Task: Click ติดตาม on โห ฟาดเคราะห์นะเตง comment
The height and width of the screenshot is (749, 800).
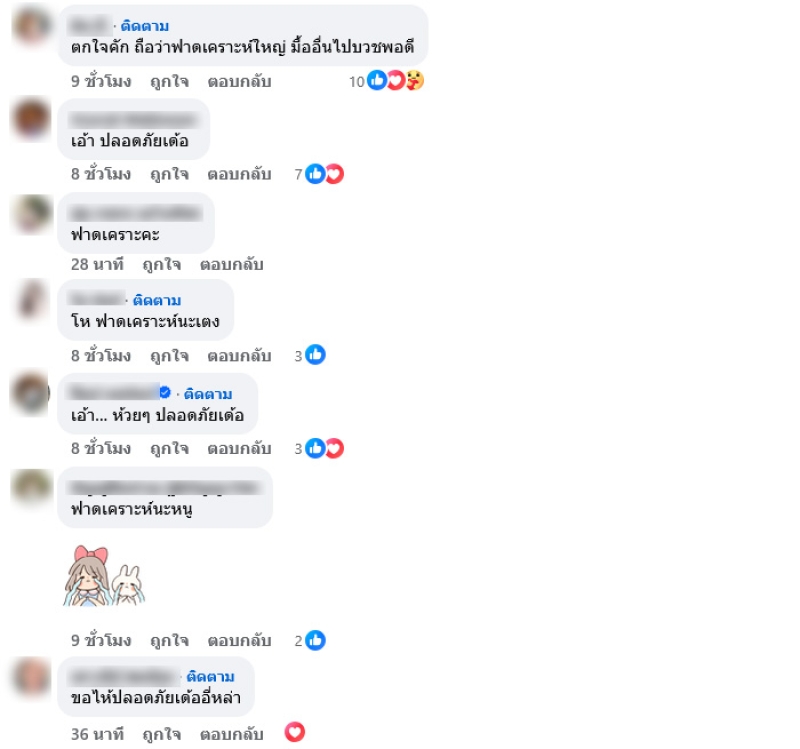Action: pos(157,301)
